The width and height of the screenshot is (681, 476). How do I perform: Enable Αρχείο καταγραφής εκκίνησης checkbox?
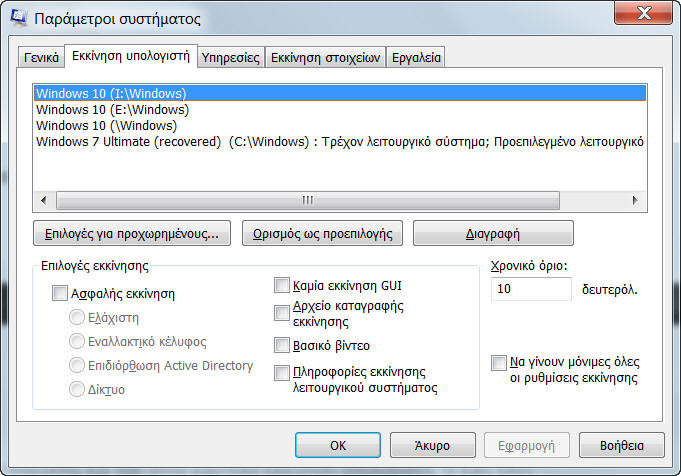tap(282, 313)
